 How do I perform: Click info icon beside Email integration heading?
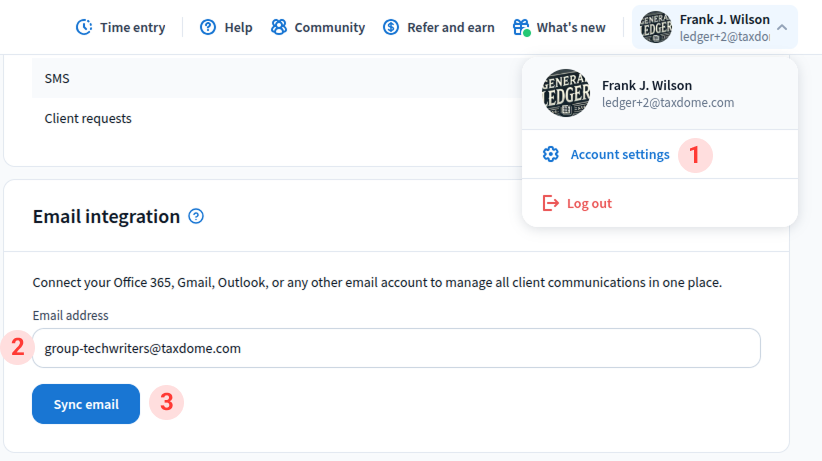point(196,216)
